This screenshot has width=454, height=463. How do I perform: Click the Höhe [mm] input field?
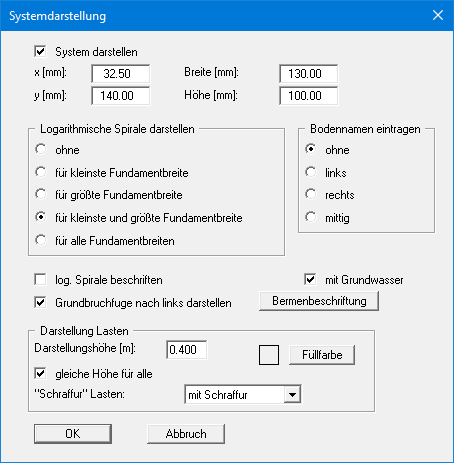(x=309, y=96)
